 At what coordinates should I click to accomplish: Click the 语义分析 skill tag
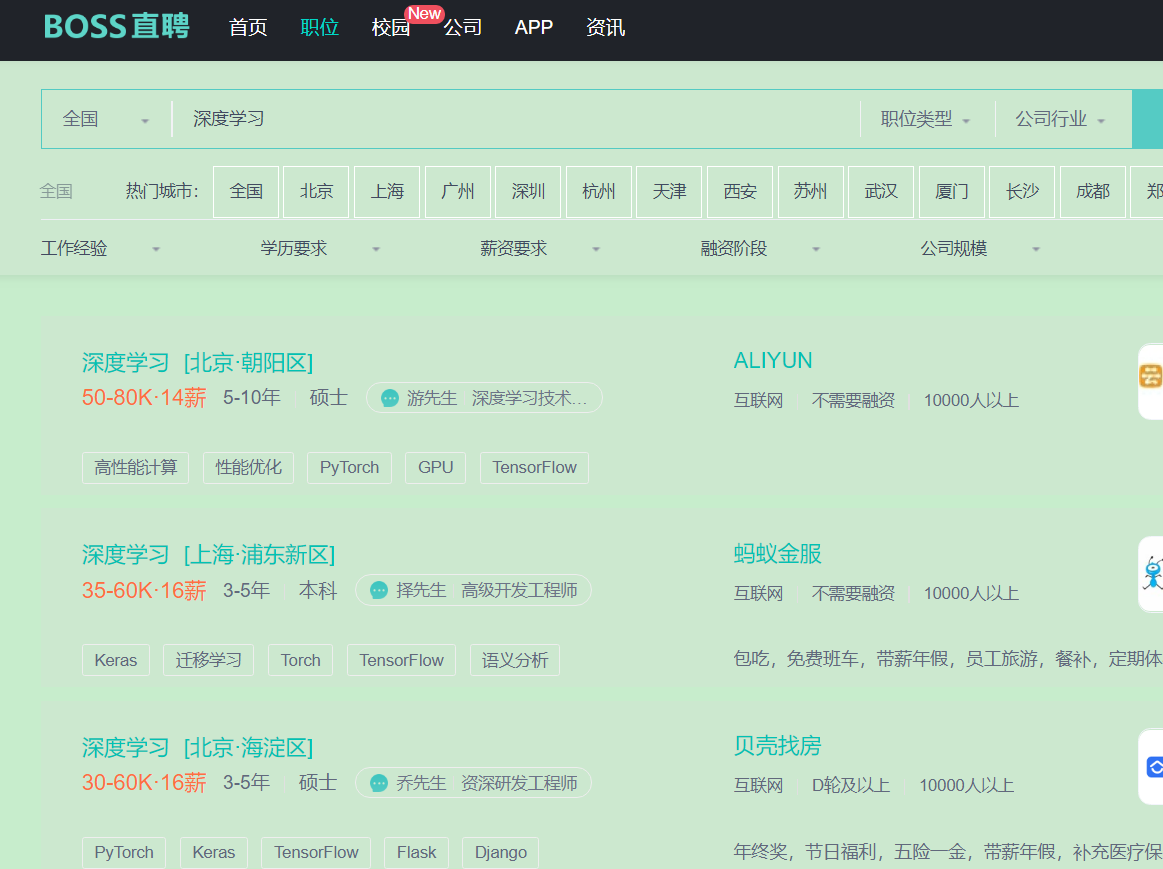click(x=515, y=660)
